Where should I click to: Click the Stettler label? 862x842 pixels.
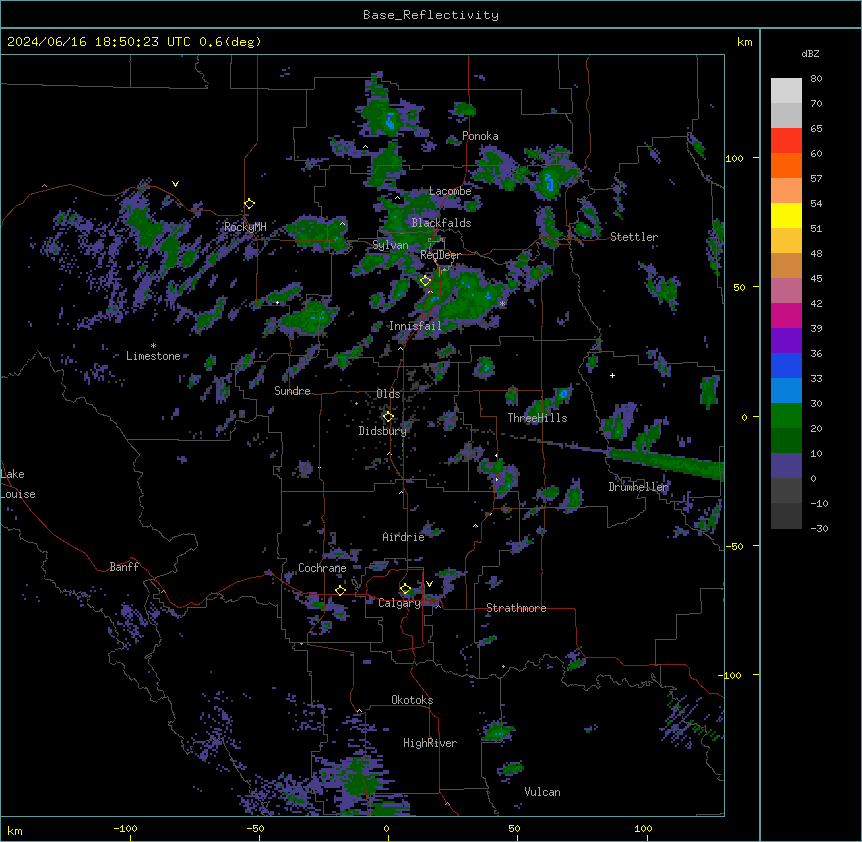pyautogui.click(x=634, y=237)
